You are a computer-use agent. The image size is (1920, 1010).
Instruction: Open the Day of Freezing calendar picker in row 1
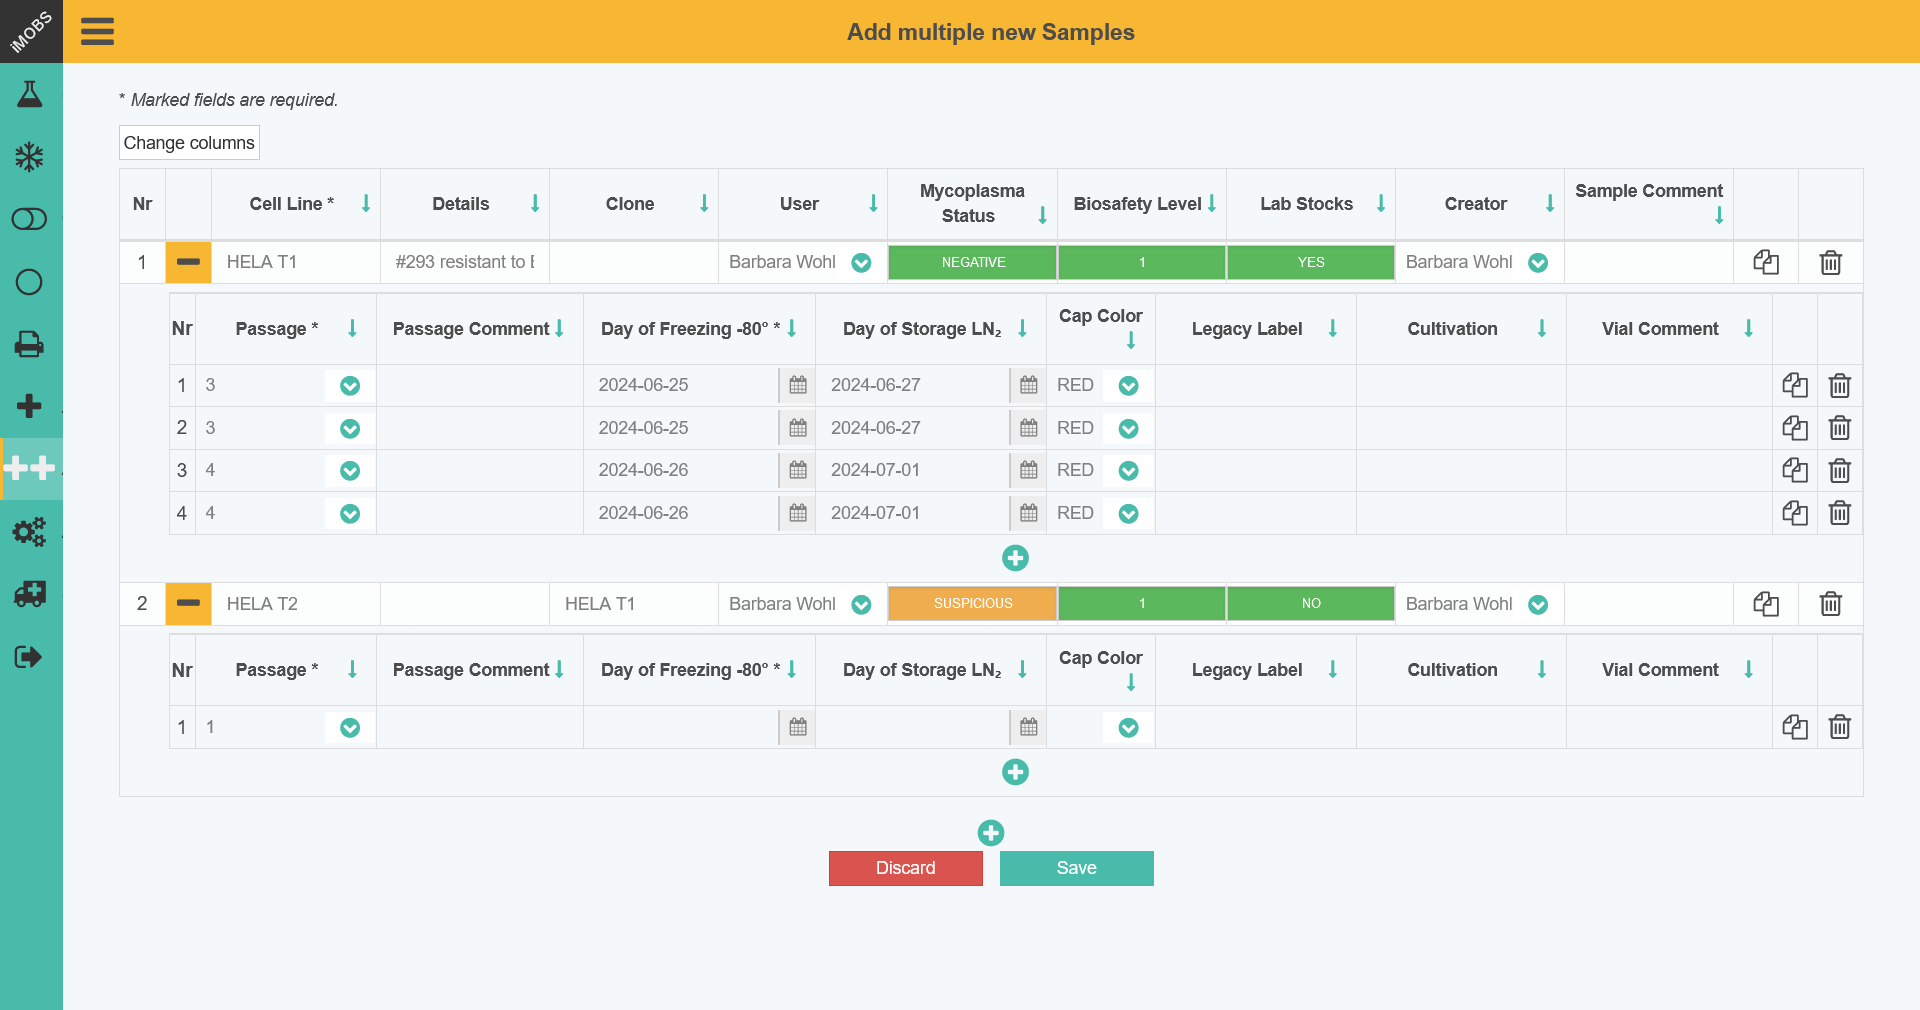(x=797, y=385)
